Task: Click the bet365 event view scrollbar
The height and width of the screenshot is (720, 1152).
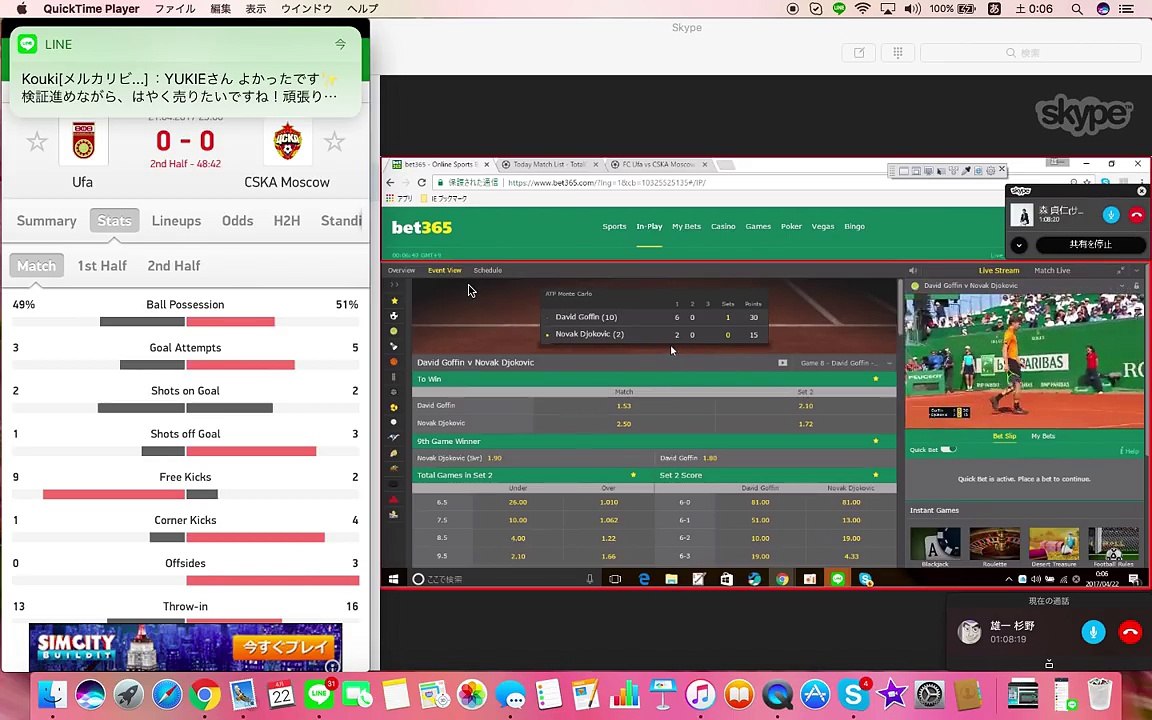Action: click(900, 306)
